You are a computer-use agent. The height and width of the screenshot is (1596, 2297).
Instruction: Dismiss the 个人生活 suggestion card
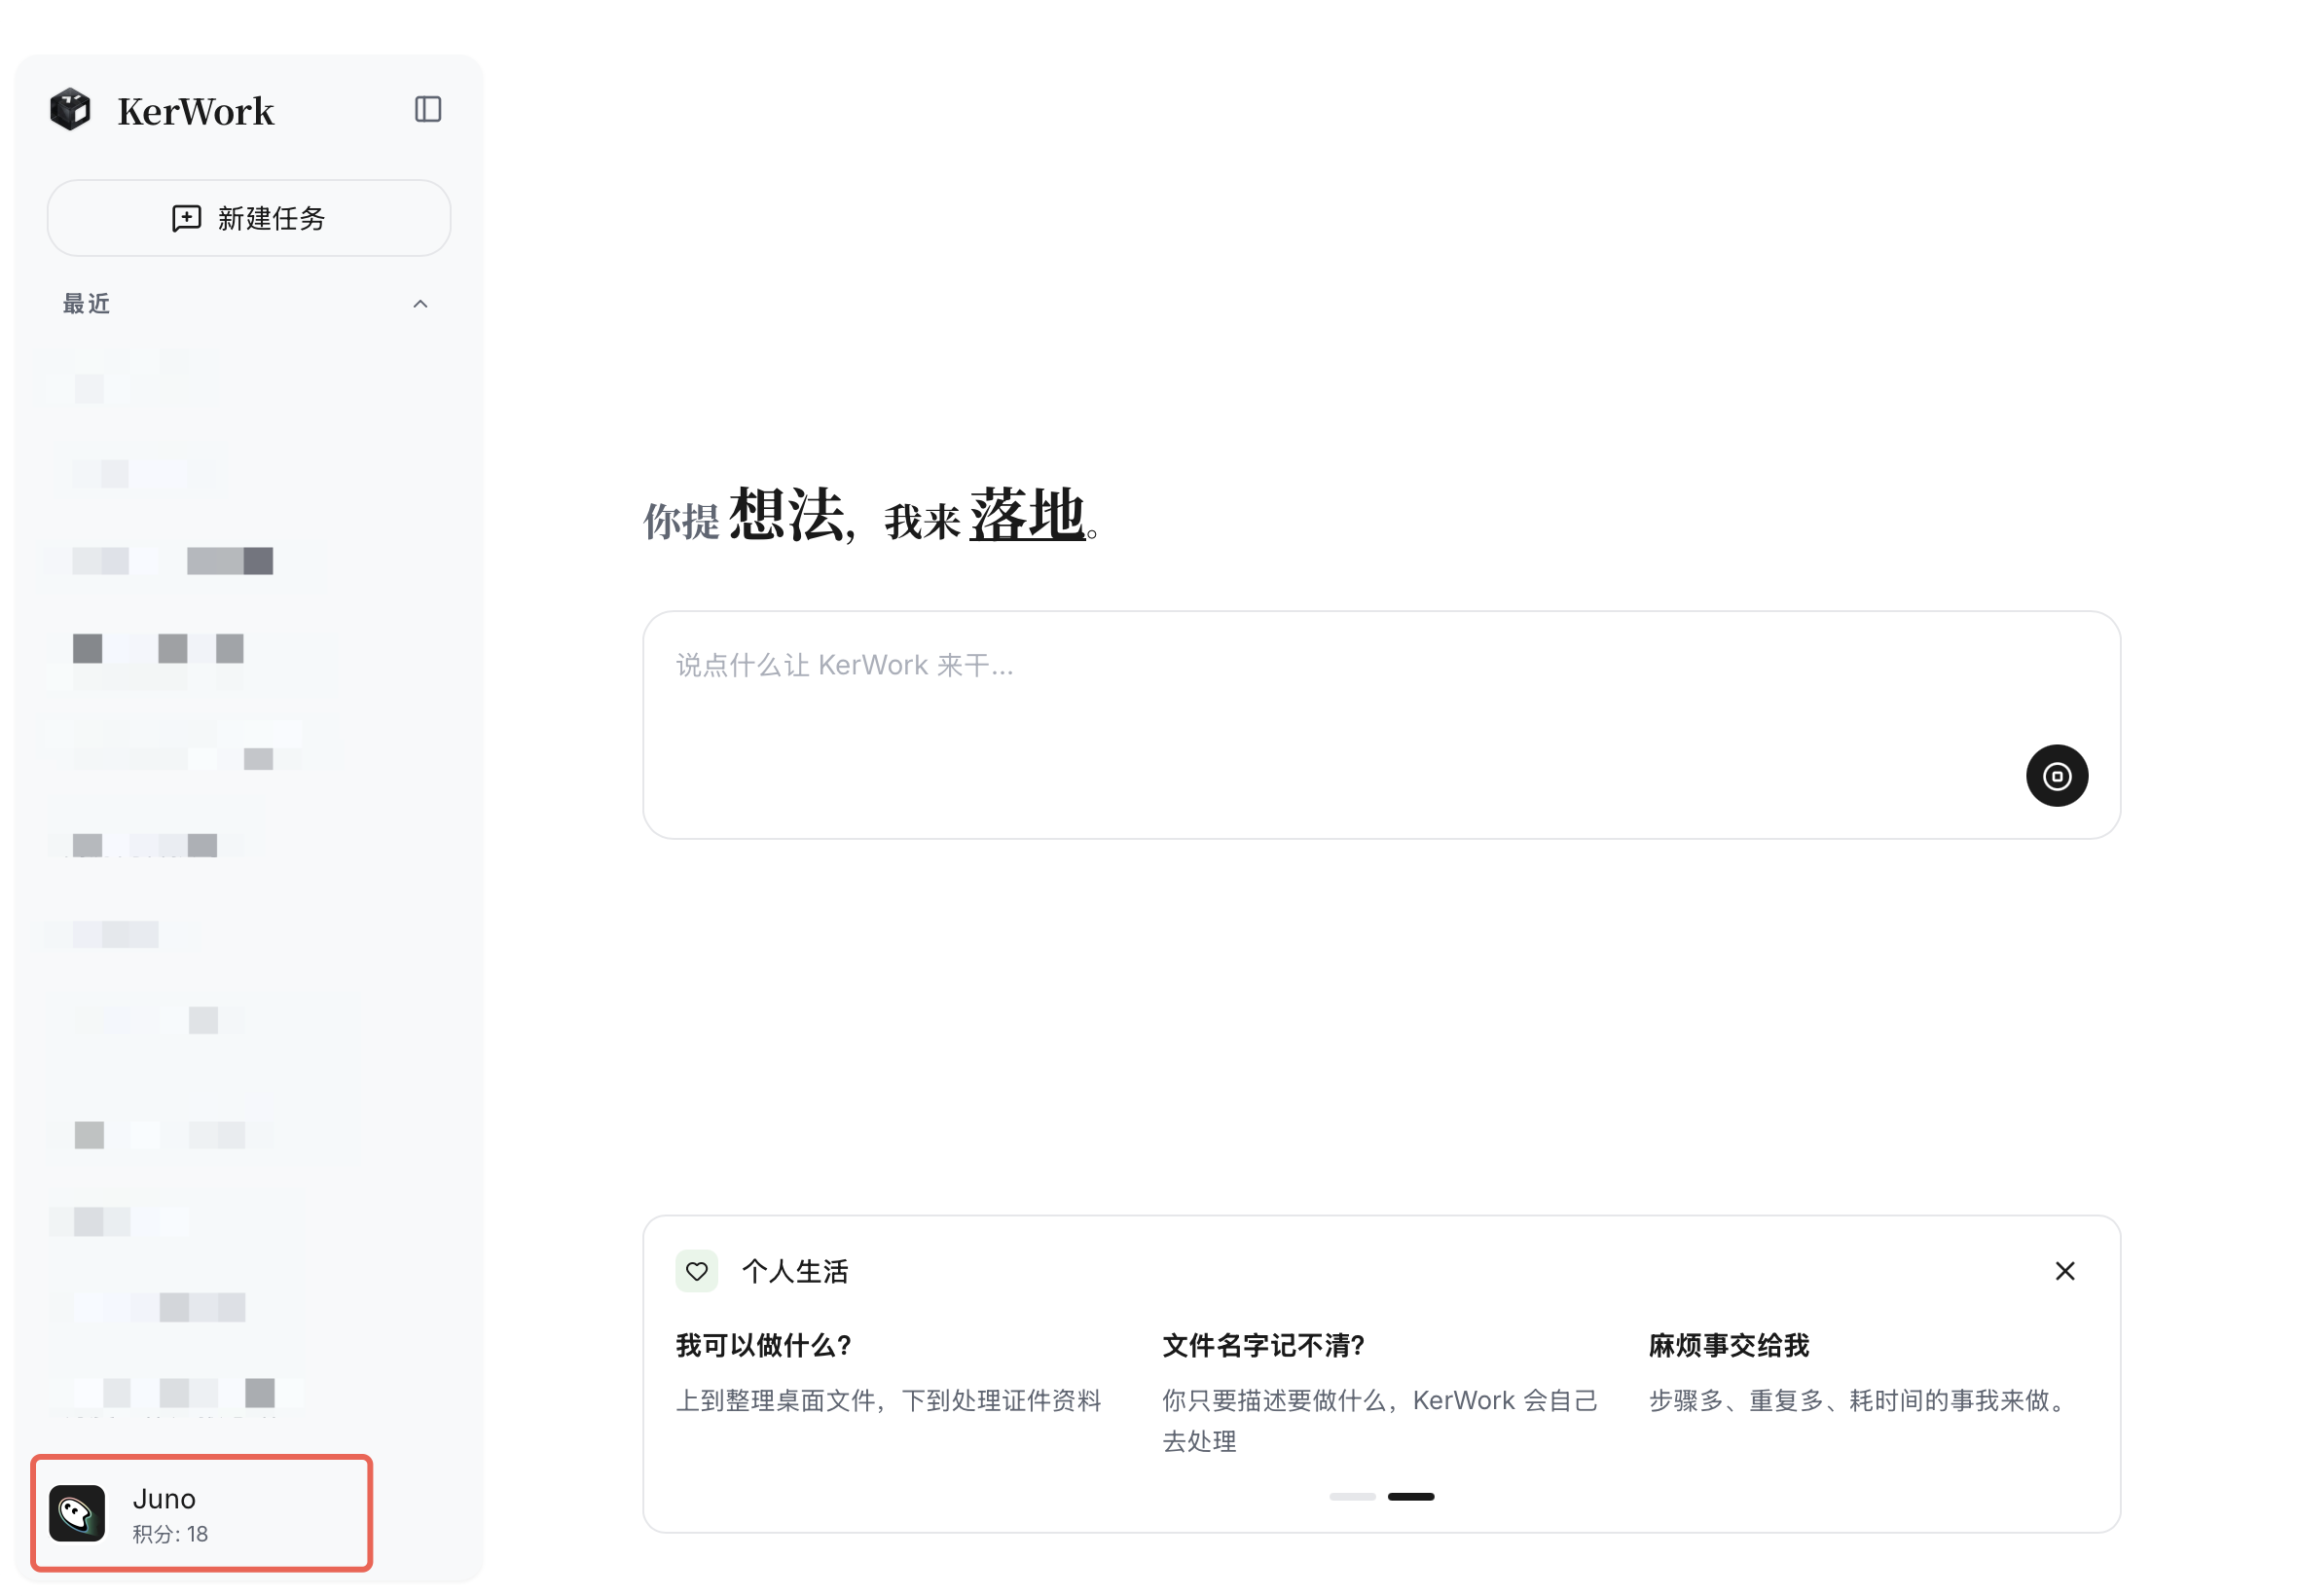(2066, 1270)
